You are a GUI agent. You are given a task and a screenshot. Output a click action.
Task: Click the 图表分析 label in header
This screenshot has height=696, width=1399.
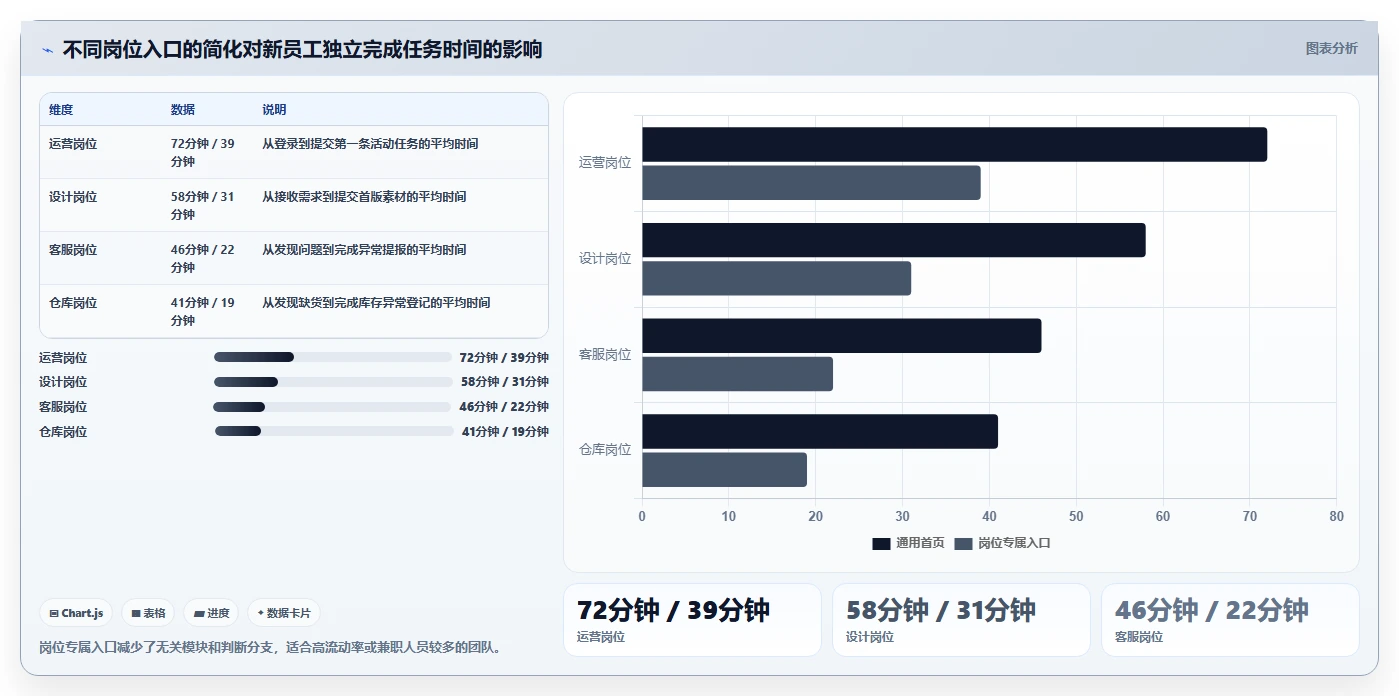click(x=1331, y=48)
